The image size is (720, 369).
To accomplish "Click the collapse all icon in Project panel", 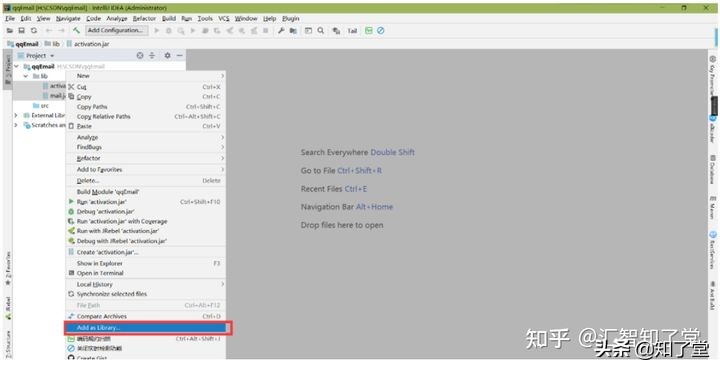I will pyautogui.click(x=152, y=56).
